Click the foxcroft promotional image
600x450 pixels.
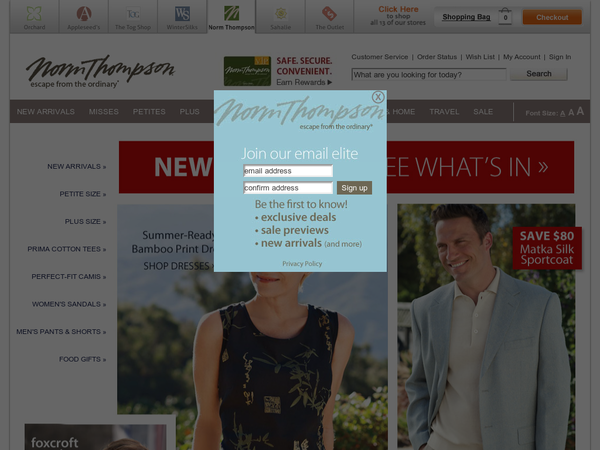(96, 437)
